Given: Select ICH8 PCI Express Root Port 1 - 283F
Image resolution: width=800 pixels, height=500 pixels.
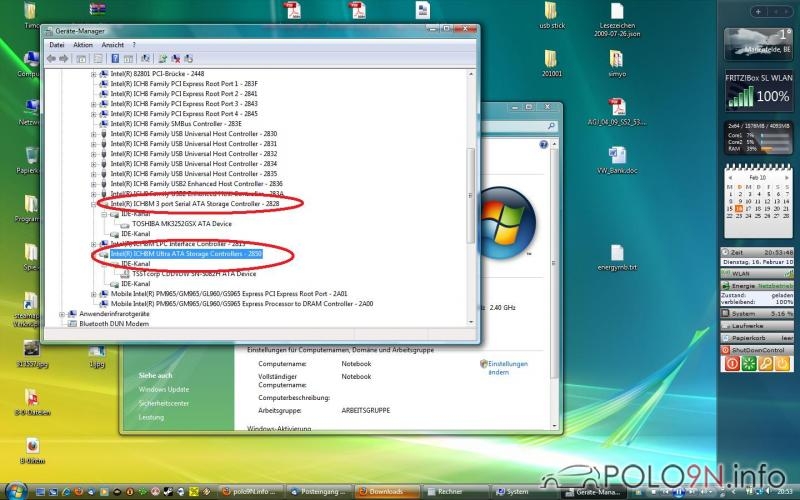Looking at the screenshot, I should point(184,84).
